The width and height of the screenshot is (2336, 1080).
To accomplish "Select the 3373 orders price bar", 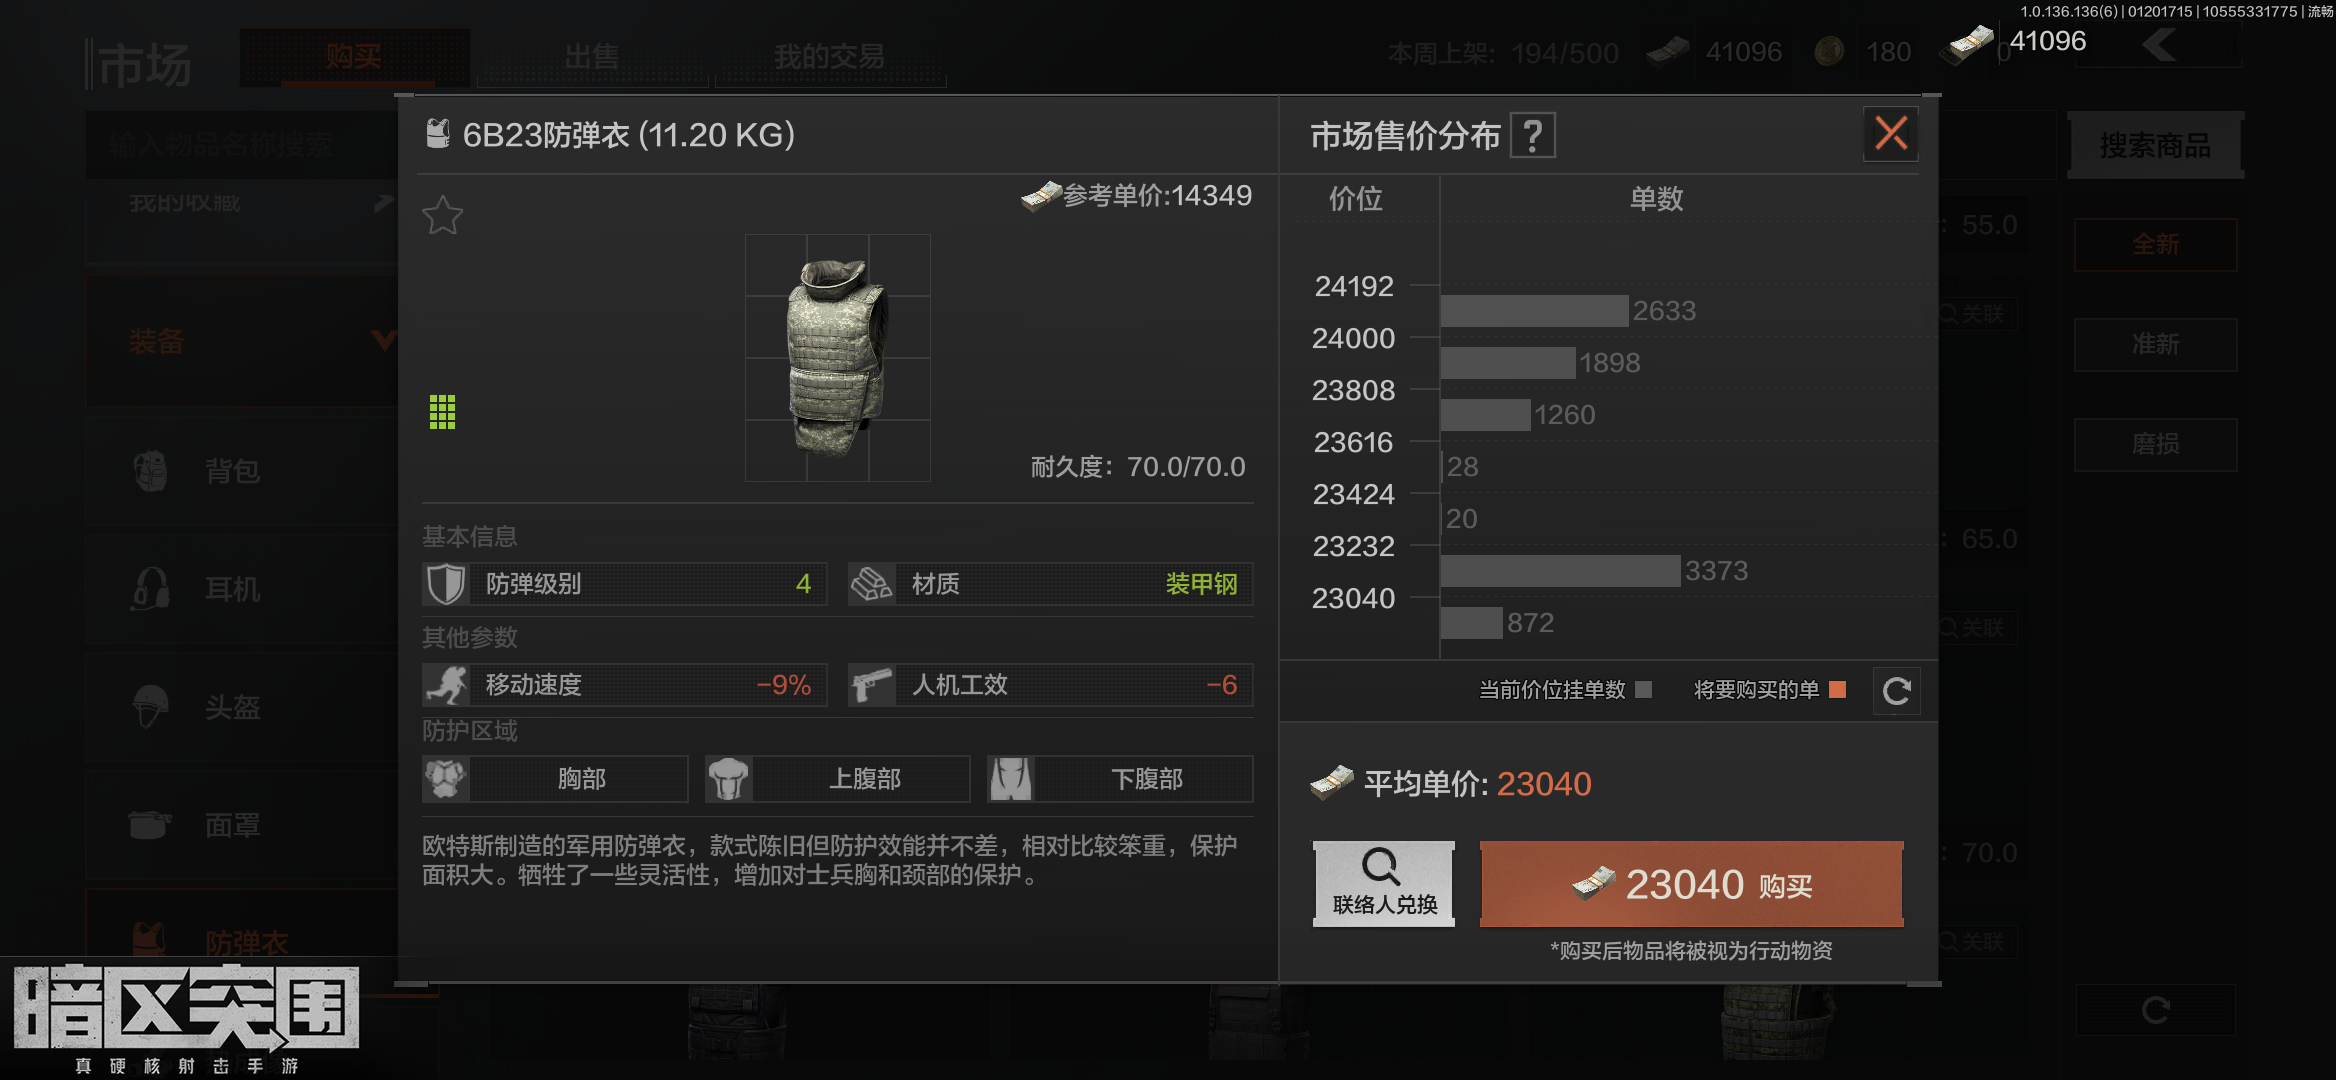I will (1561, 571).
